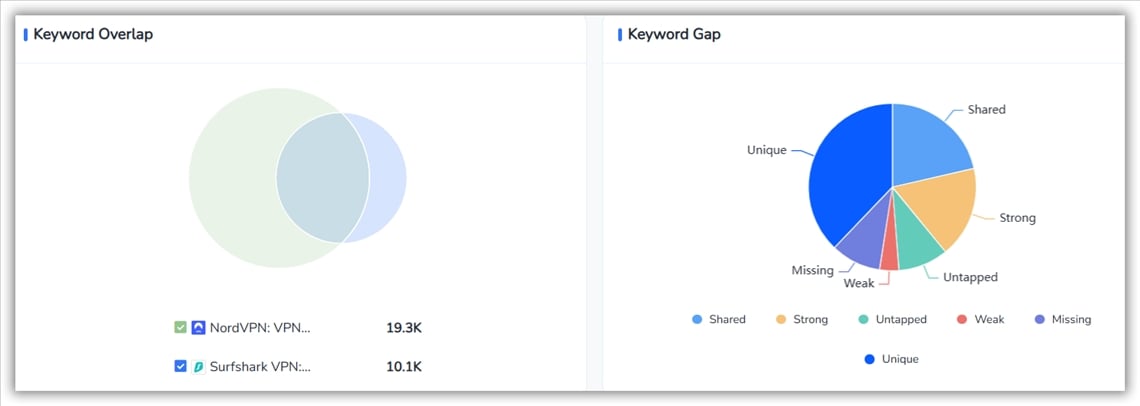Click the Weak pie slice

[890, 256]
